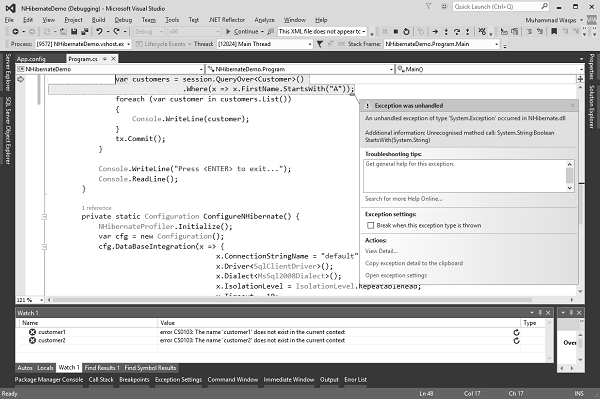Open the Analyze menu
Screen dimensions: 600x399
point(264,20)
